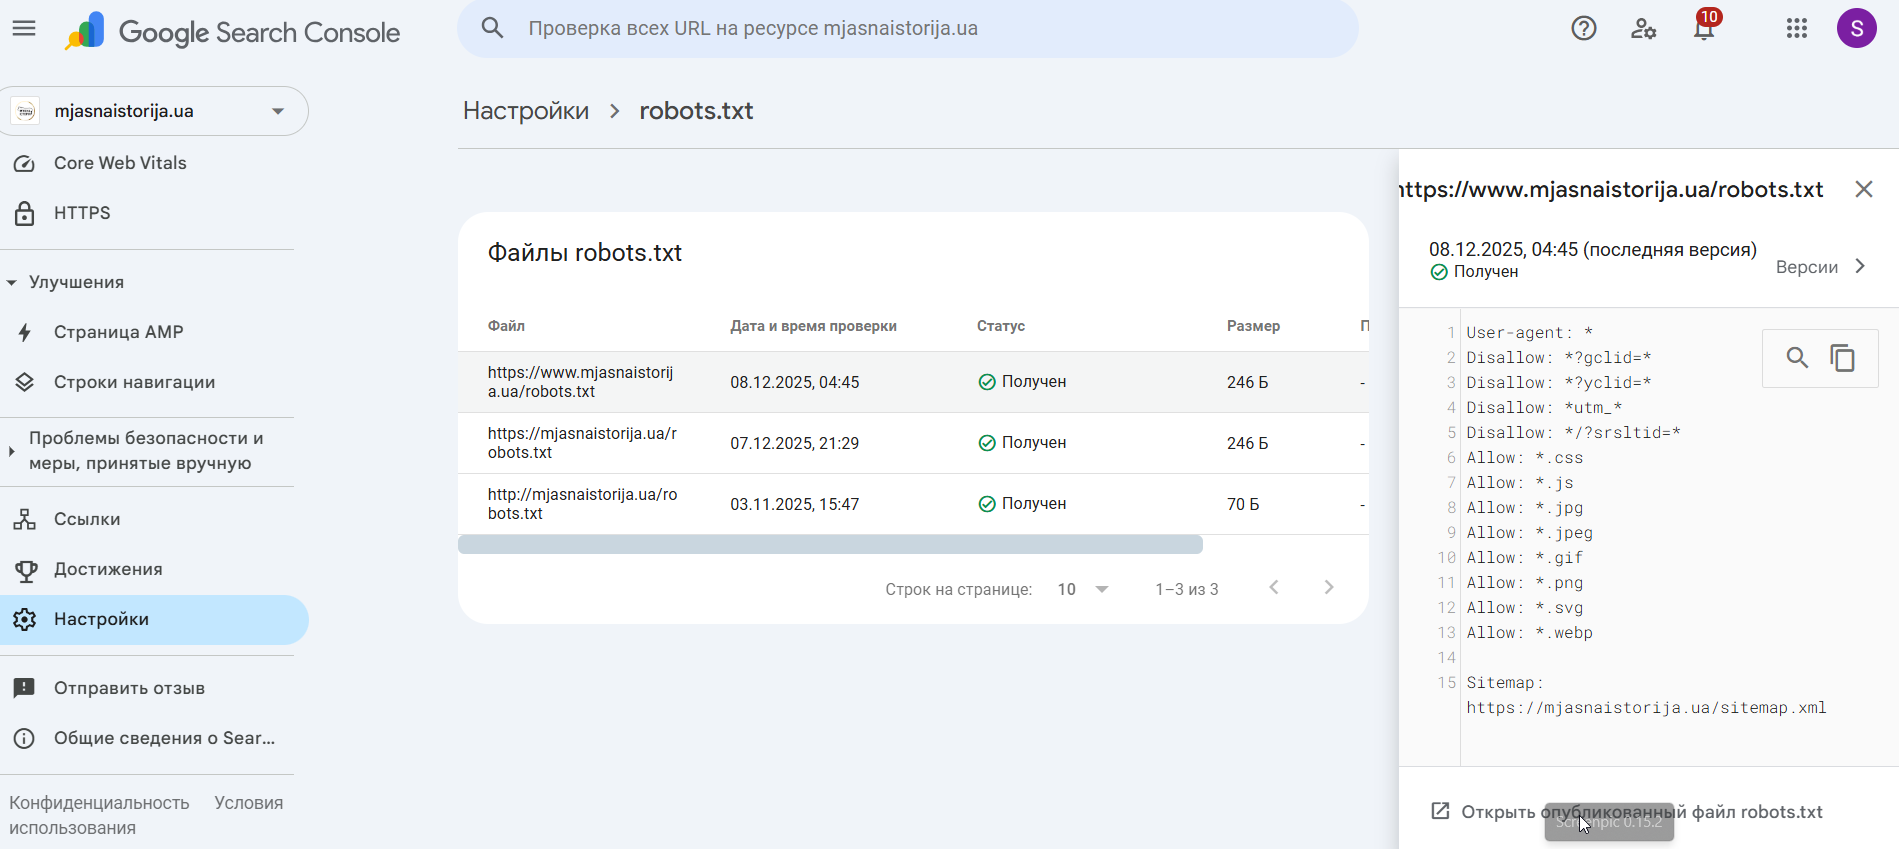Click the mjasnaistorija.ua property favicon
Image resolution: width=1899 pixels, height=849 pixels.
(26, 111)
